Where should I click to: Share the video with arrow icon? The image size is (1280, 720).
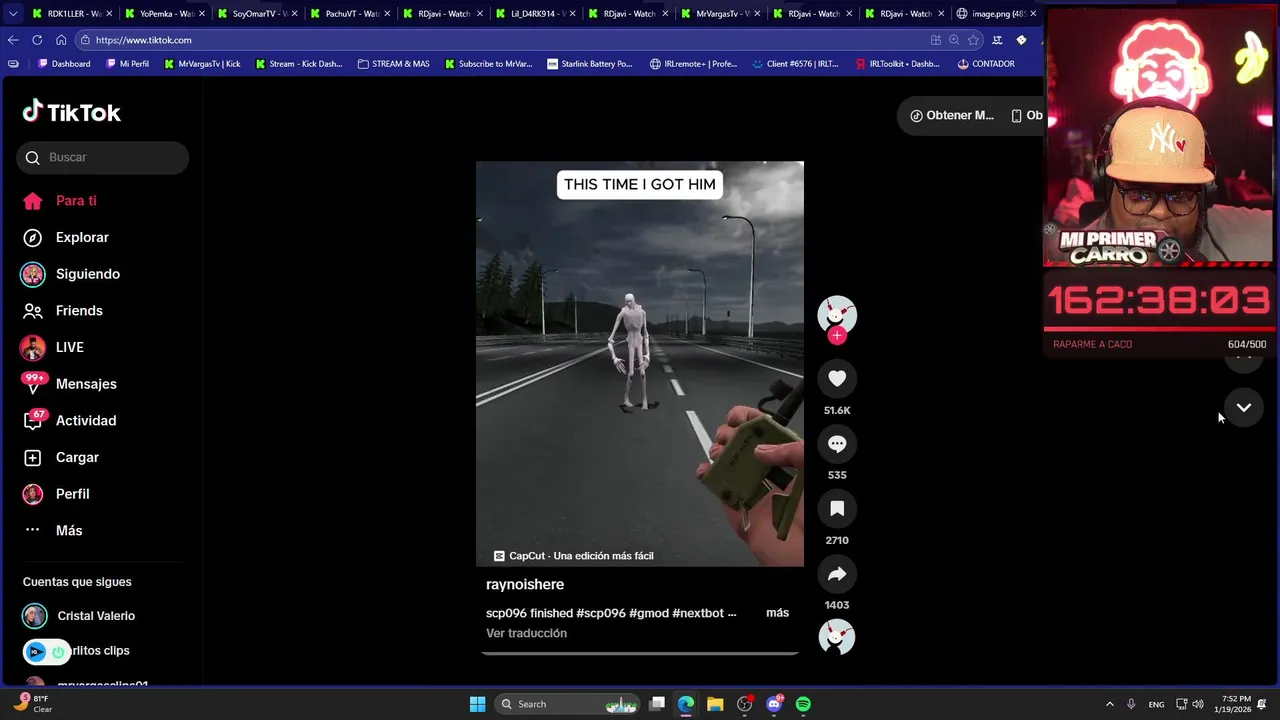(837, 574)
